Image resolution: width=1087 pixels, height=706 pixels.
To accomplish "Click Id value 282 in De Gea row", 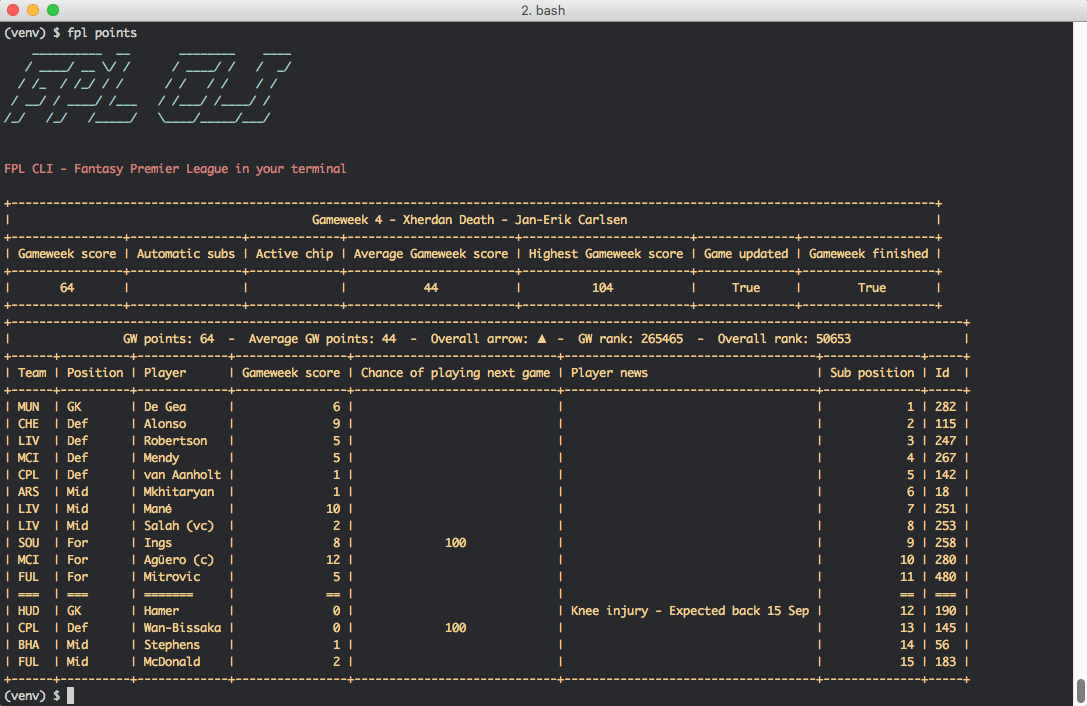I will tap(946, 407).
